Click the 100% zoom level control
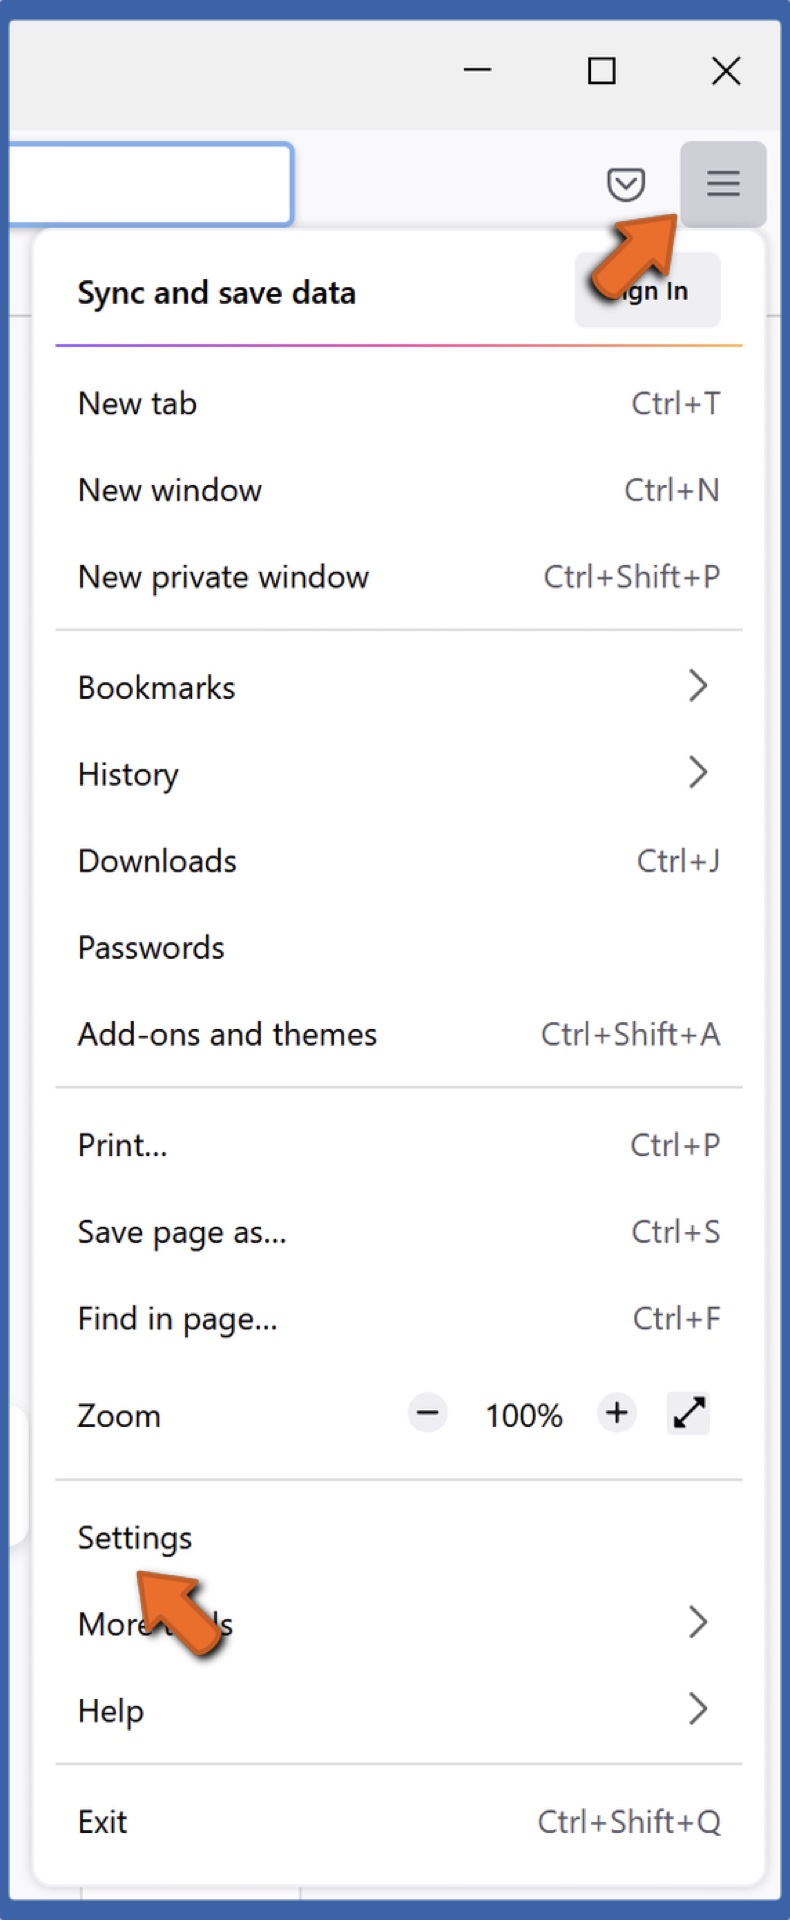This screenshot has height=1920, width=790. coord(522,1413)
